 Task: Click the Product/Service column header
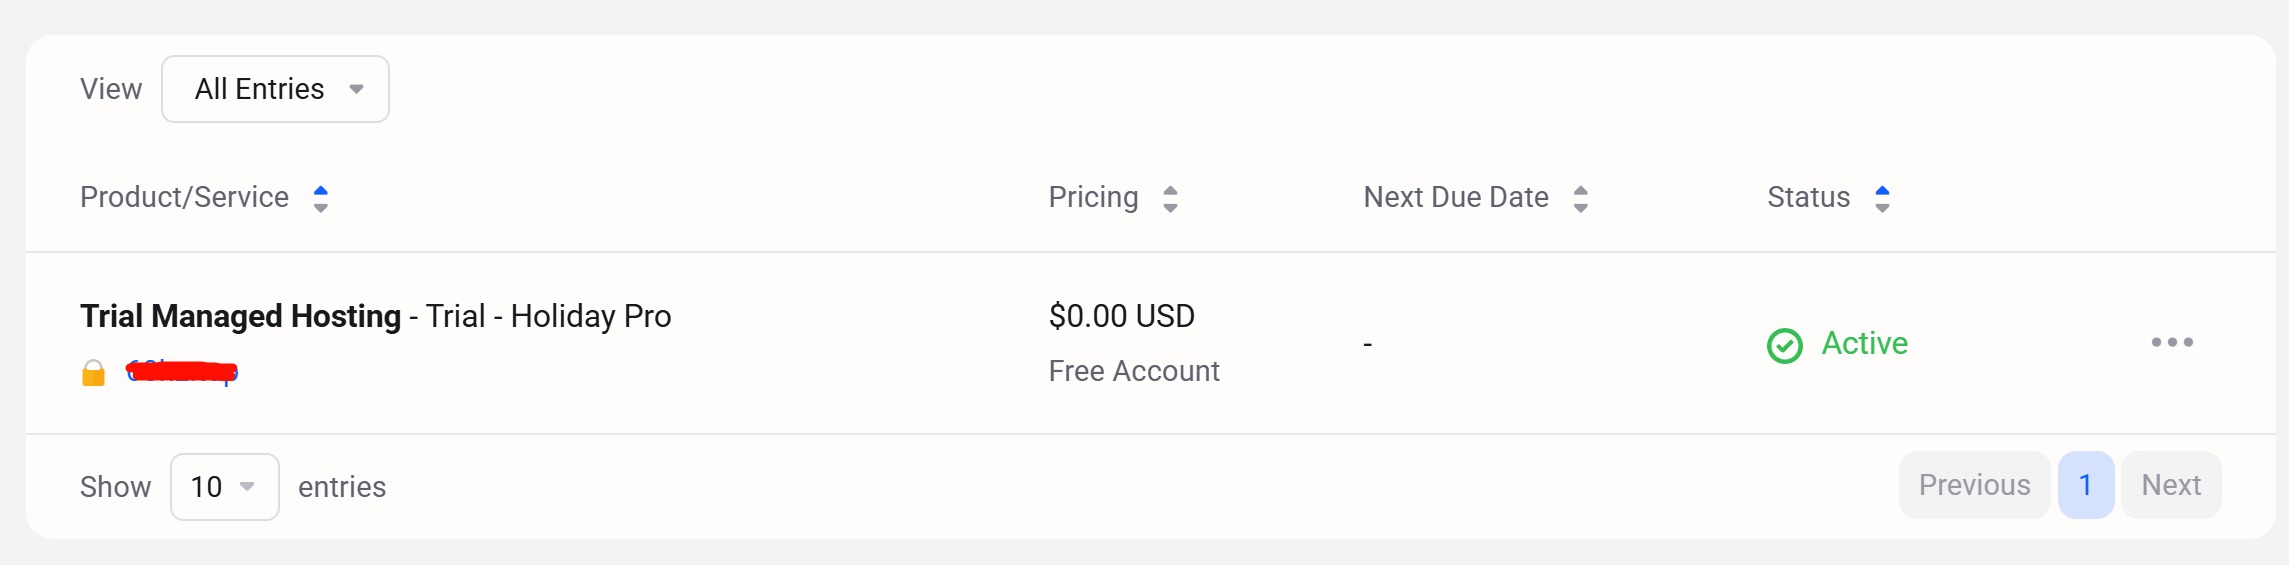(184, 197)
